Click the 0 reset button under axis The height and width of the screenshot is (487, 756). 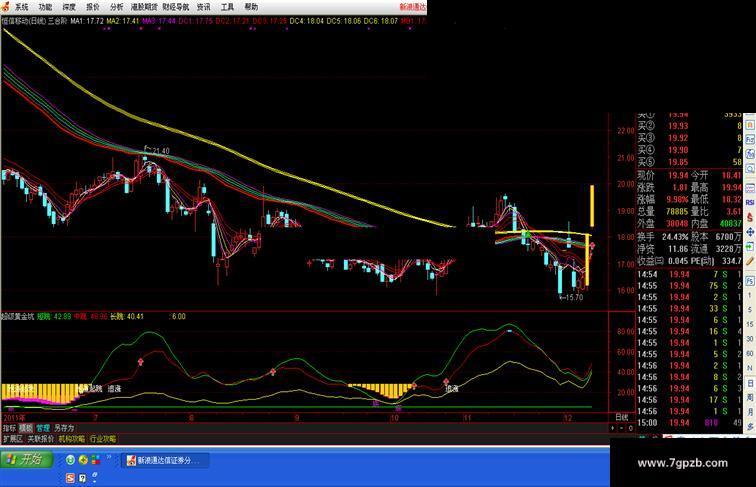click(630, 428)
